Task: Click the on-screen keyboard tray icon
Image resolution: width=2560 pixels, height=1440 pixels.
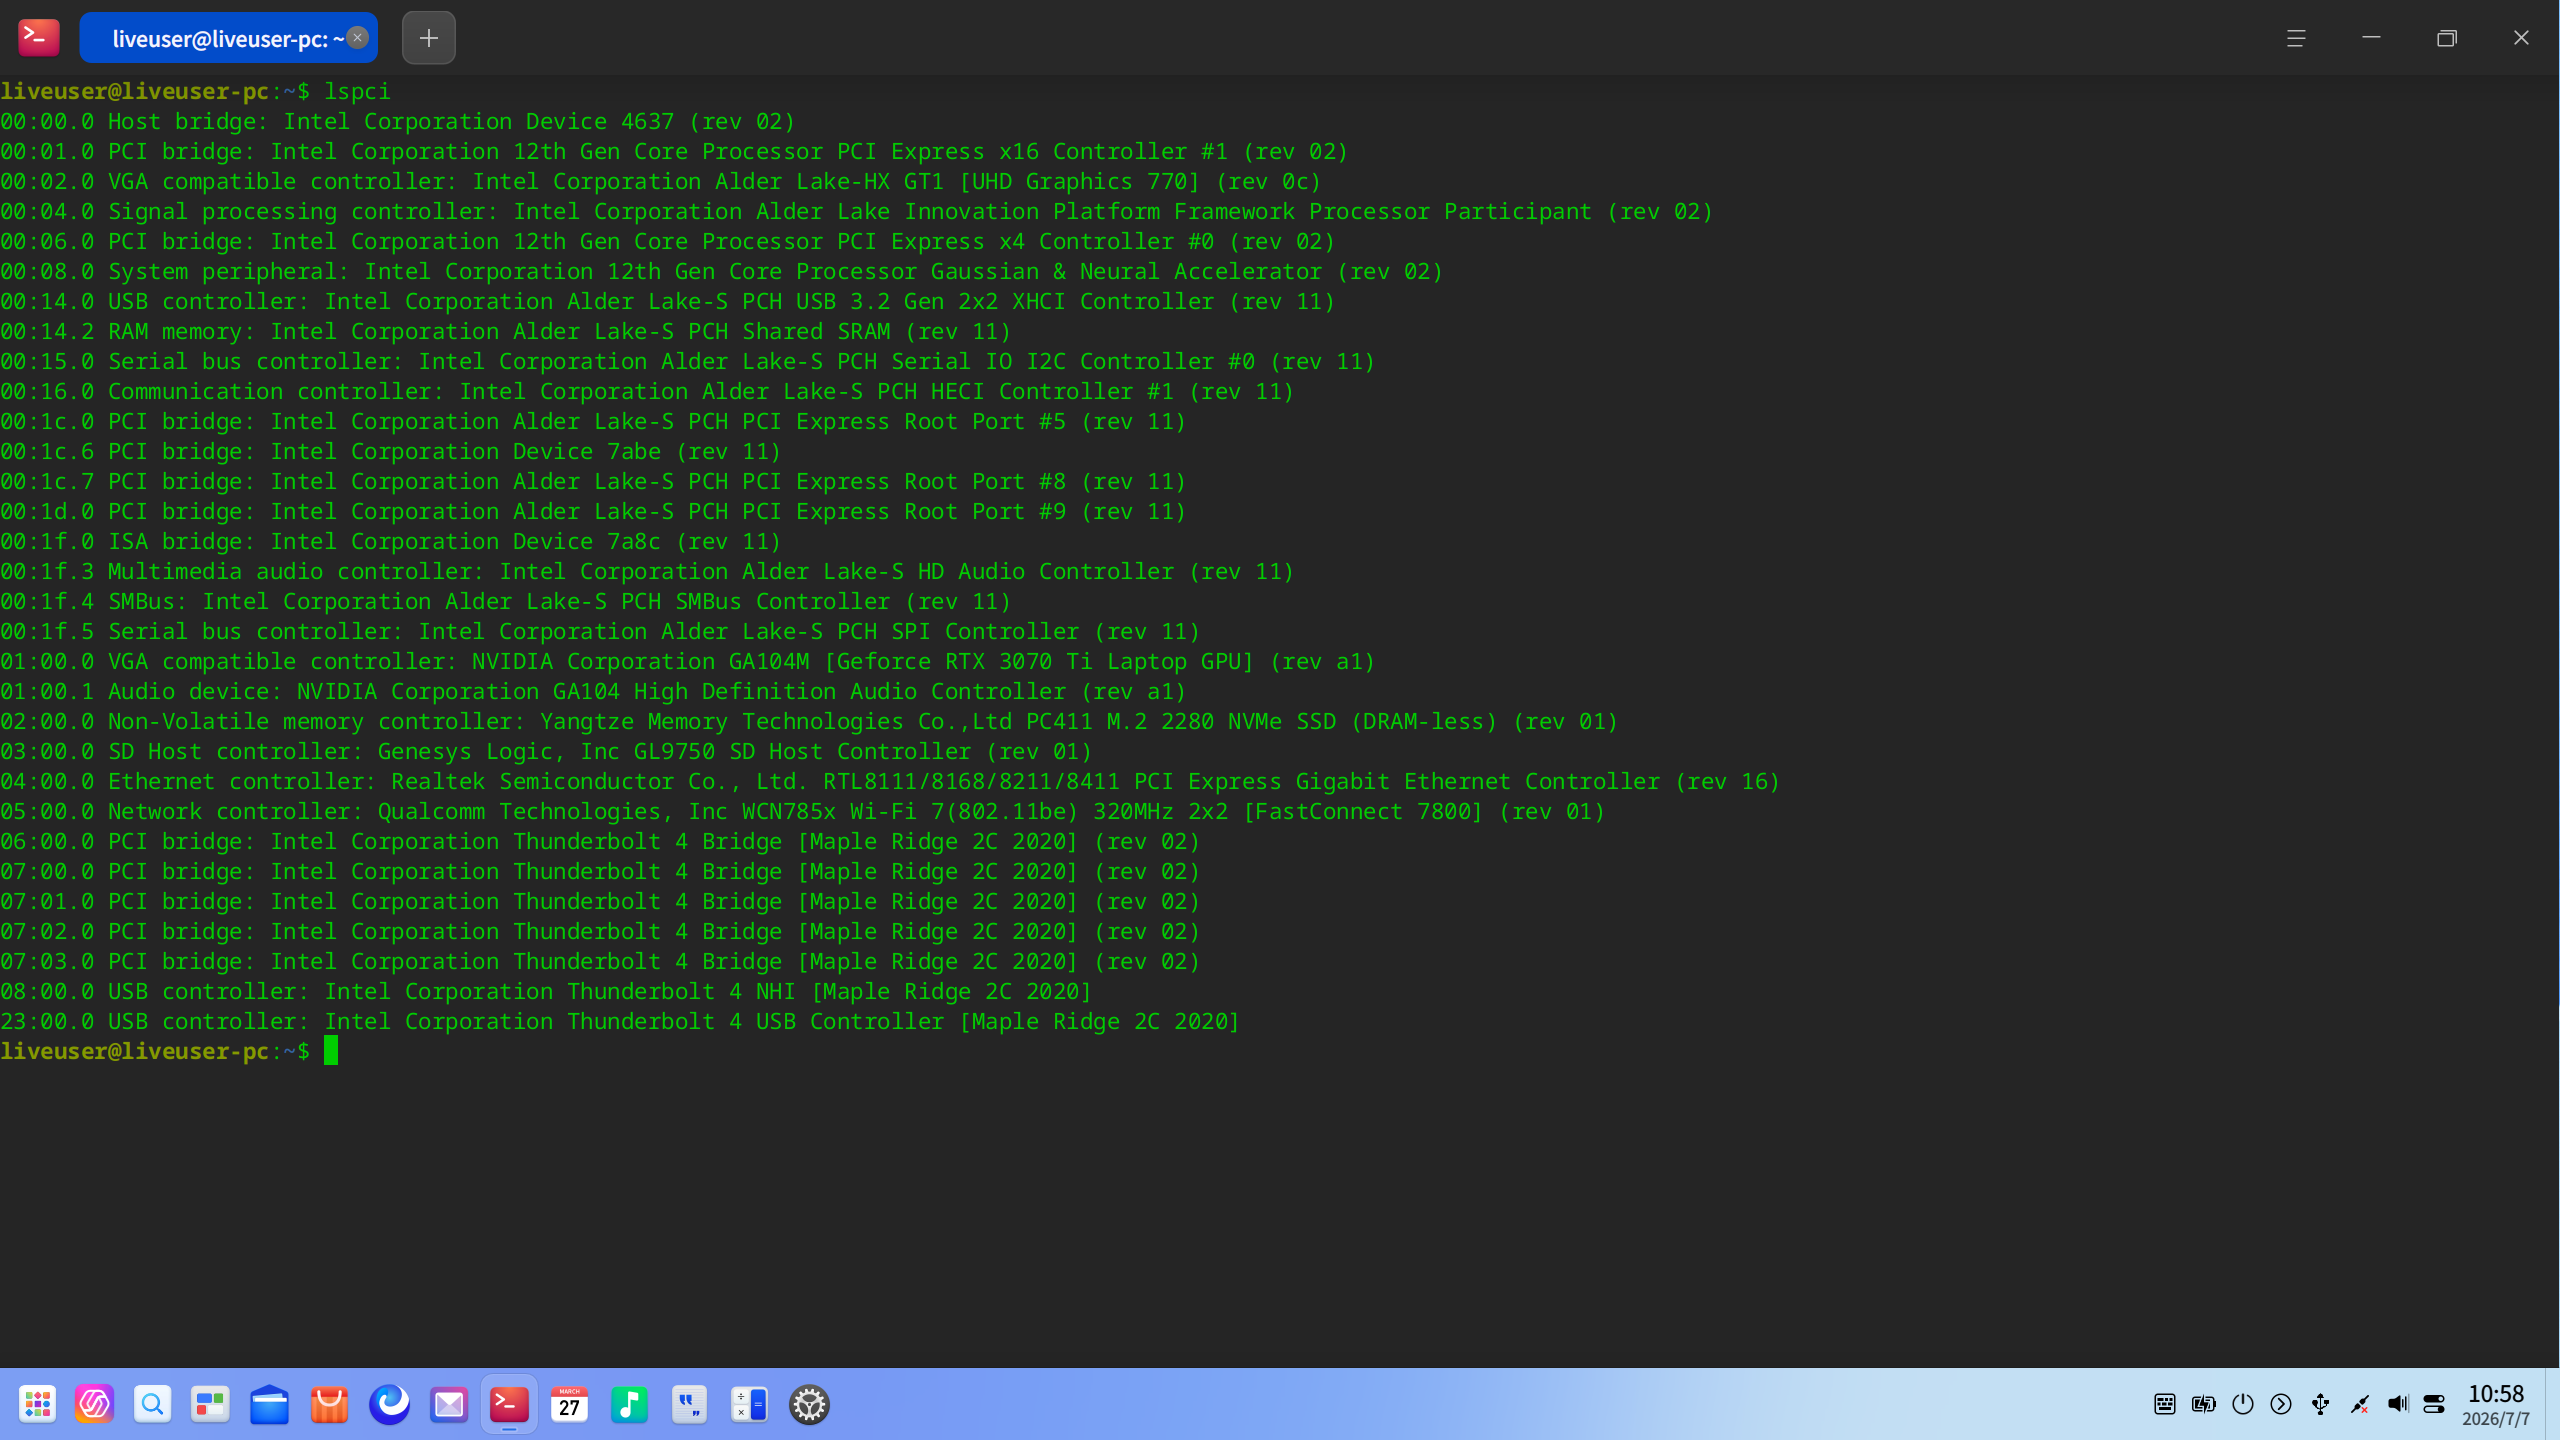Action: [2165, 1405]
